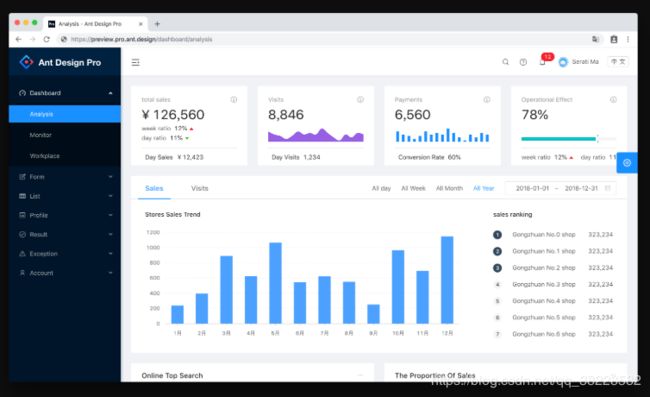Click the Ant Design Pro logo
This screenshot has height=397, width=650.
pos(60,62)
